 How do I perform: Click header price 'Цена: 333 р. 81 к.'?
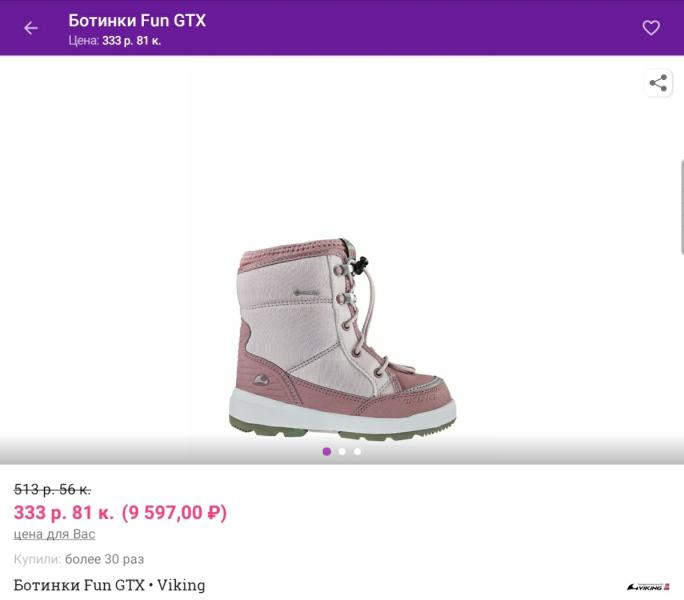[x=115, y=41]
